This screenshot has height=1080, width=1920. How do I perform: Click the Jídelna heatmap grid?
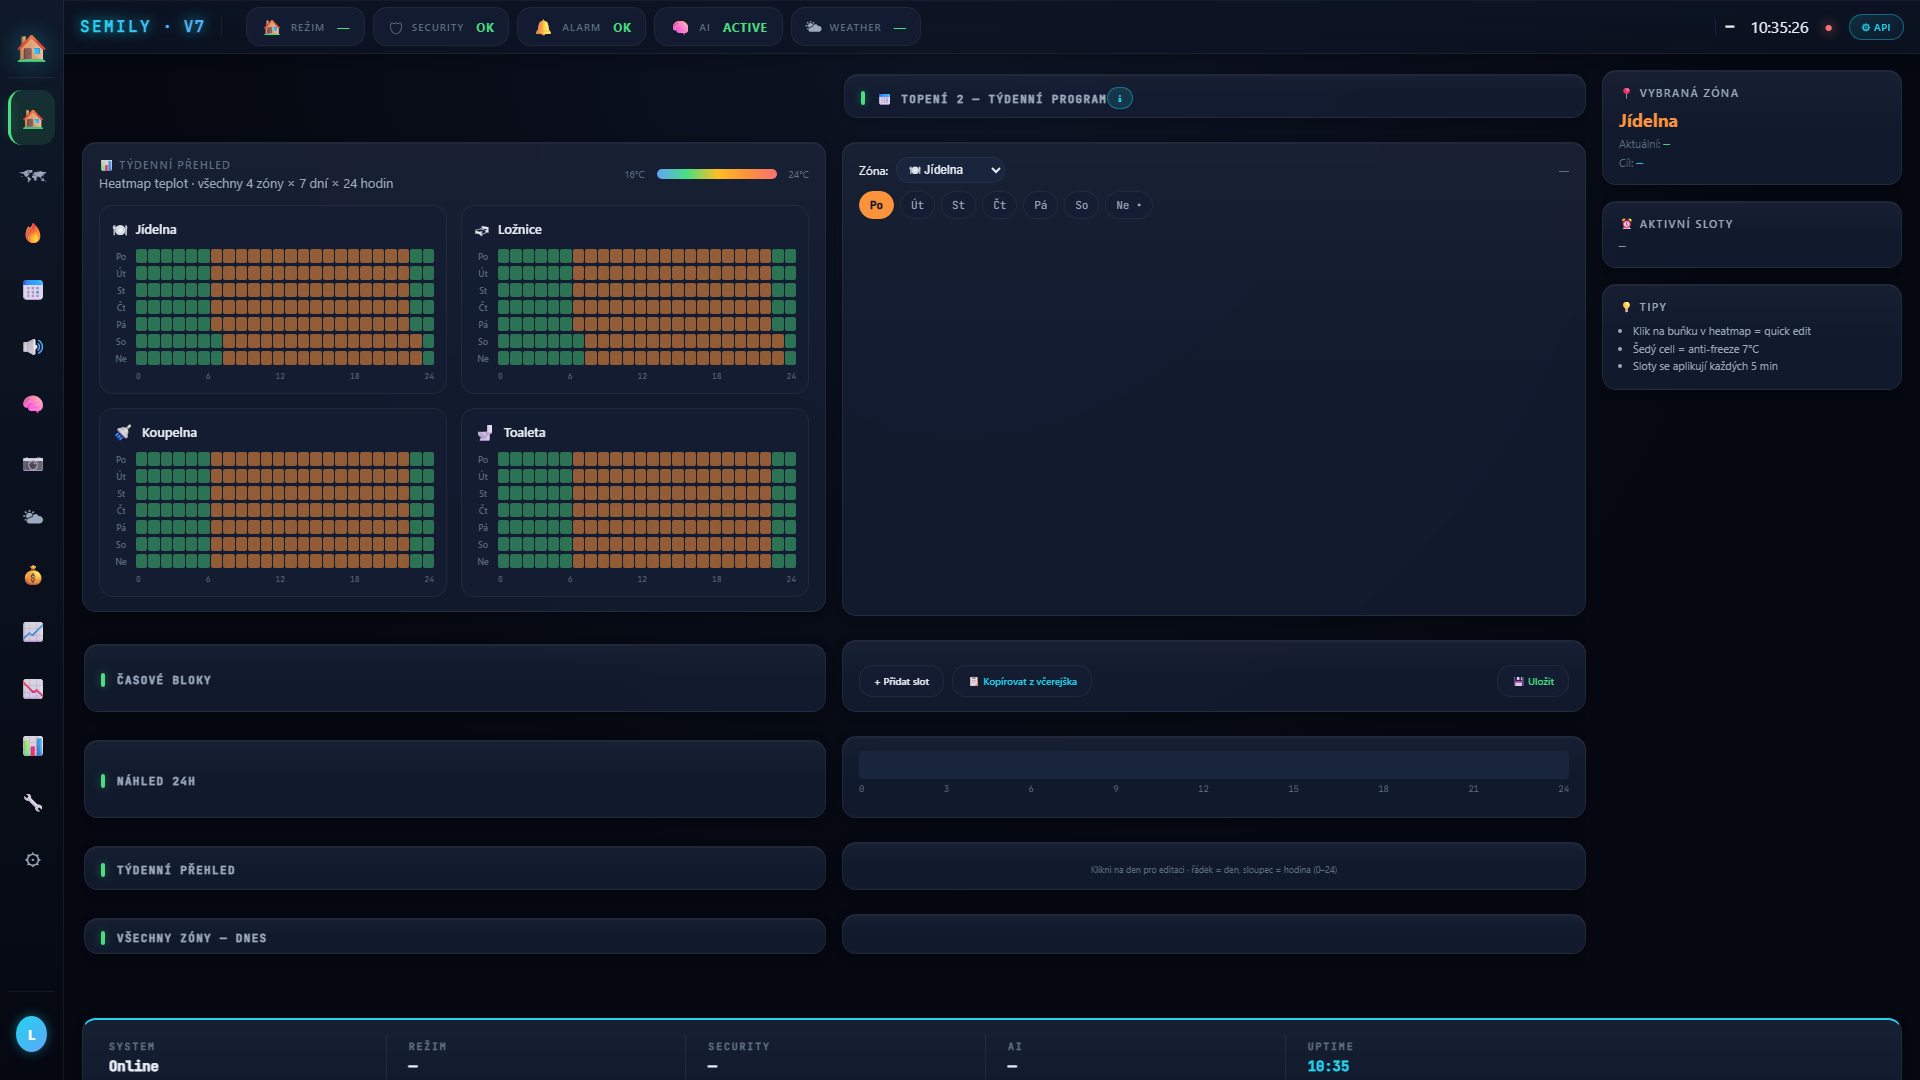[285, 307]
